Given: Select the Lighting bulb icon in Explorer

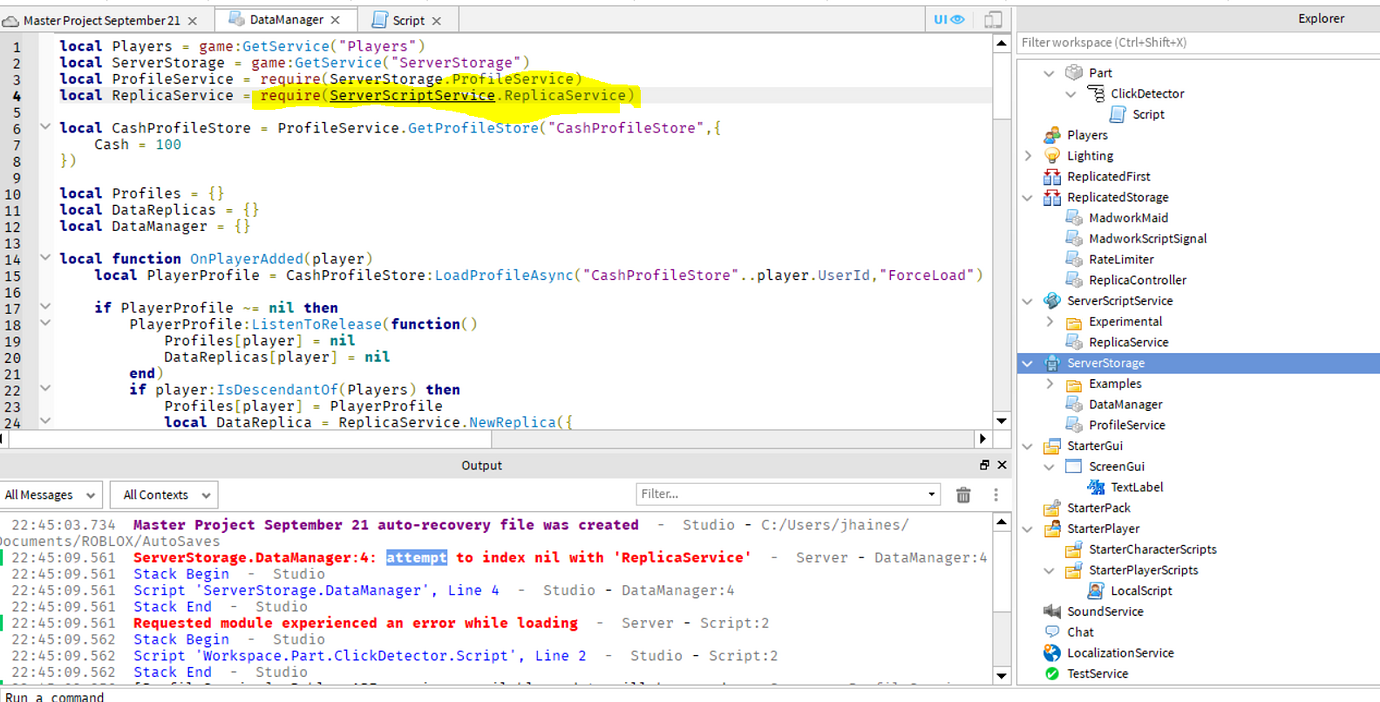Looking at the screenshot, I should pos(1051,155).
